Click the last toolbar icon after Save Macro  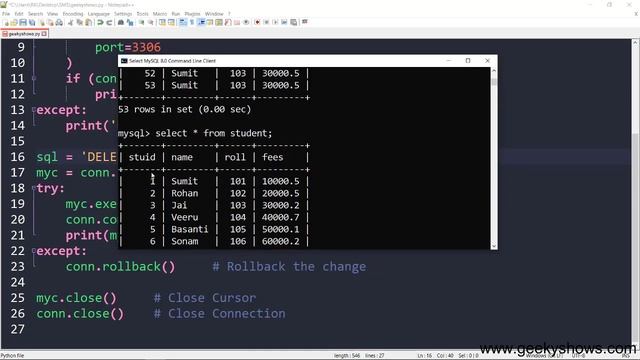[x=304, y=22]
